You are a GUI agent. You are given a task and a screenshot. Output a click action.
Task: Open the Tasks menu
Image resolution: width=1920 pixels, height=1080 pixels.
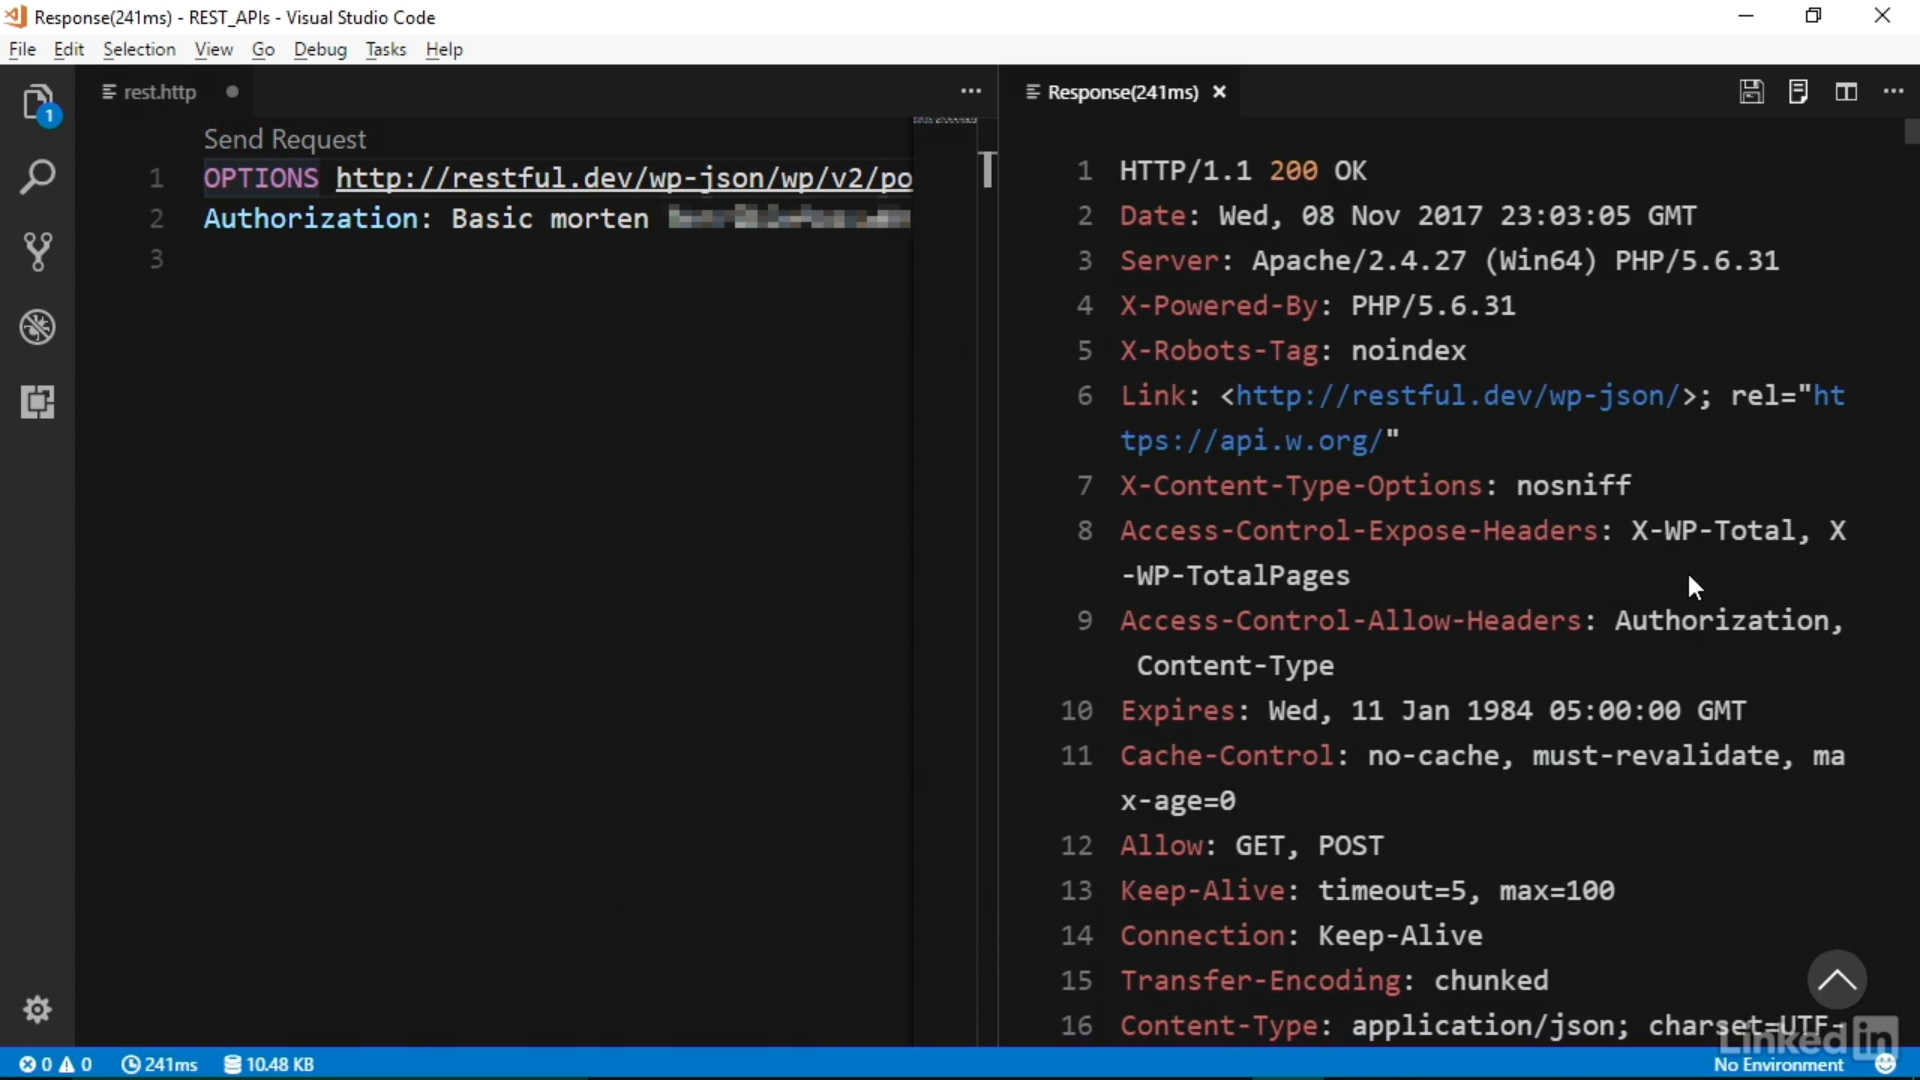click(385, 49)
